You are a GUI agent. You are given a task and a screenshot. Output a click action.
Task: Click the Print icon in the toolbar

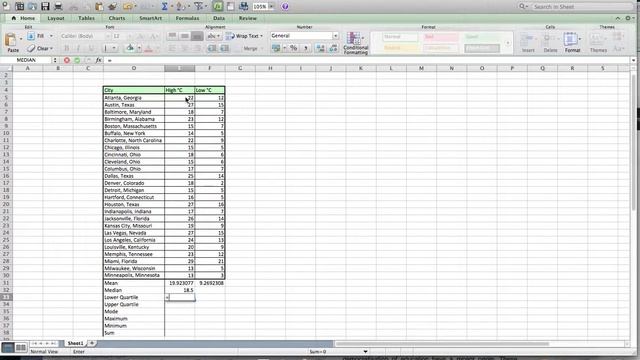pos(58,6)
